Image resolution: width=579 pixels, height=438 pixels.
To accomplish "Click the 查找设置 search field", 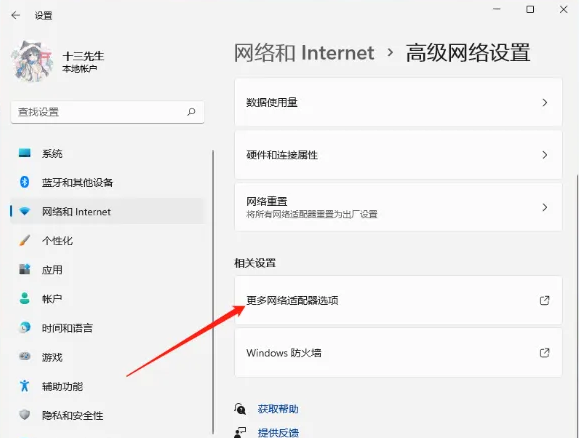I will (107, 112).
